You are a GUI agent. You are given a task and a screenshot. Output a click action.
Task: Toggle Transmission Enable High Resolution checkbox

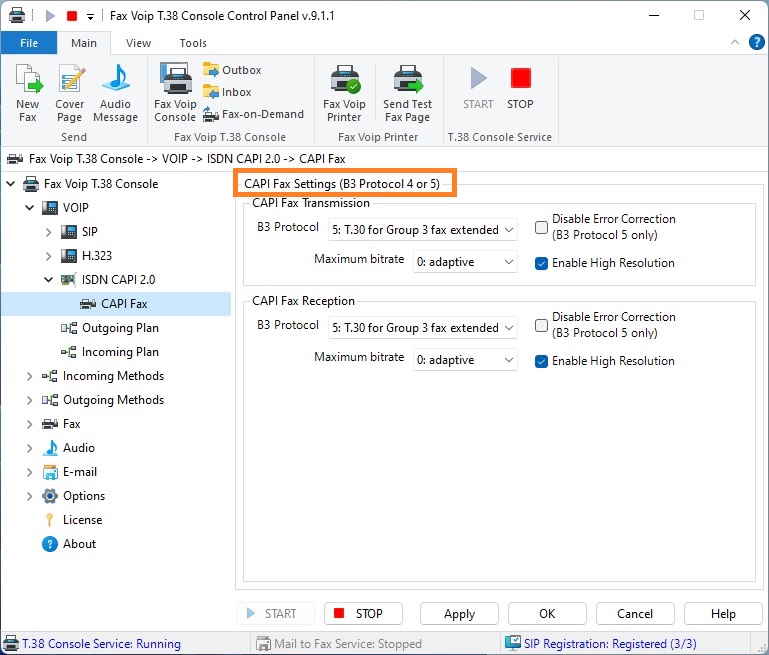(541, 263)
